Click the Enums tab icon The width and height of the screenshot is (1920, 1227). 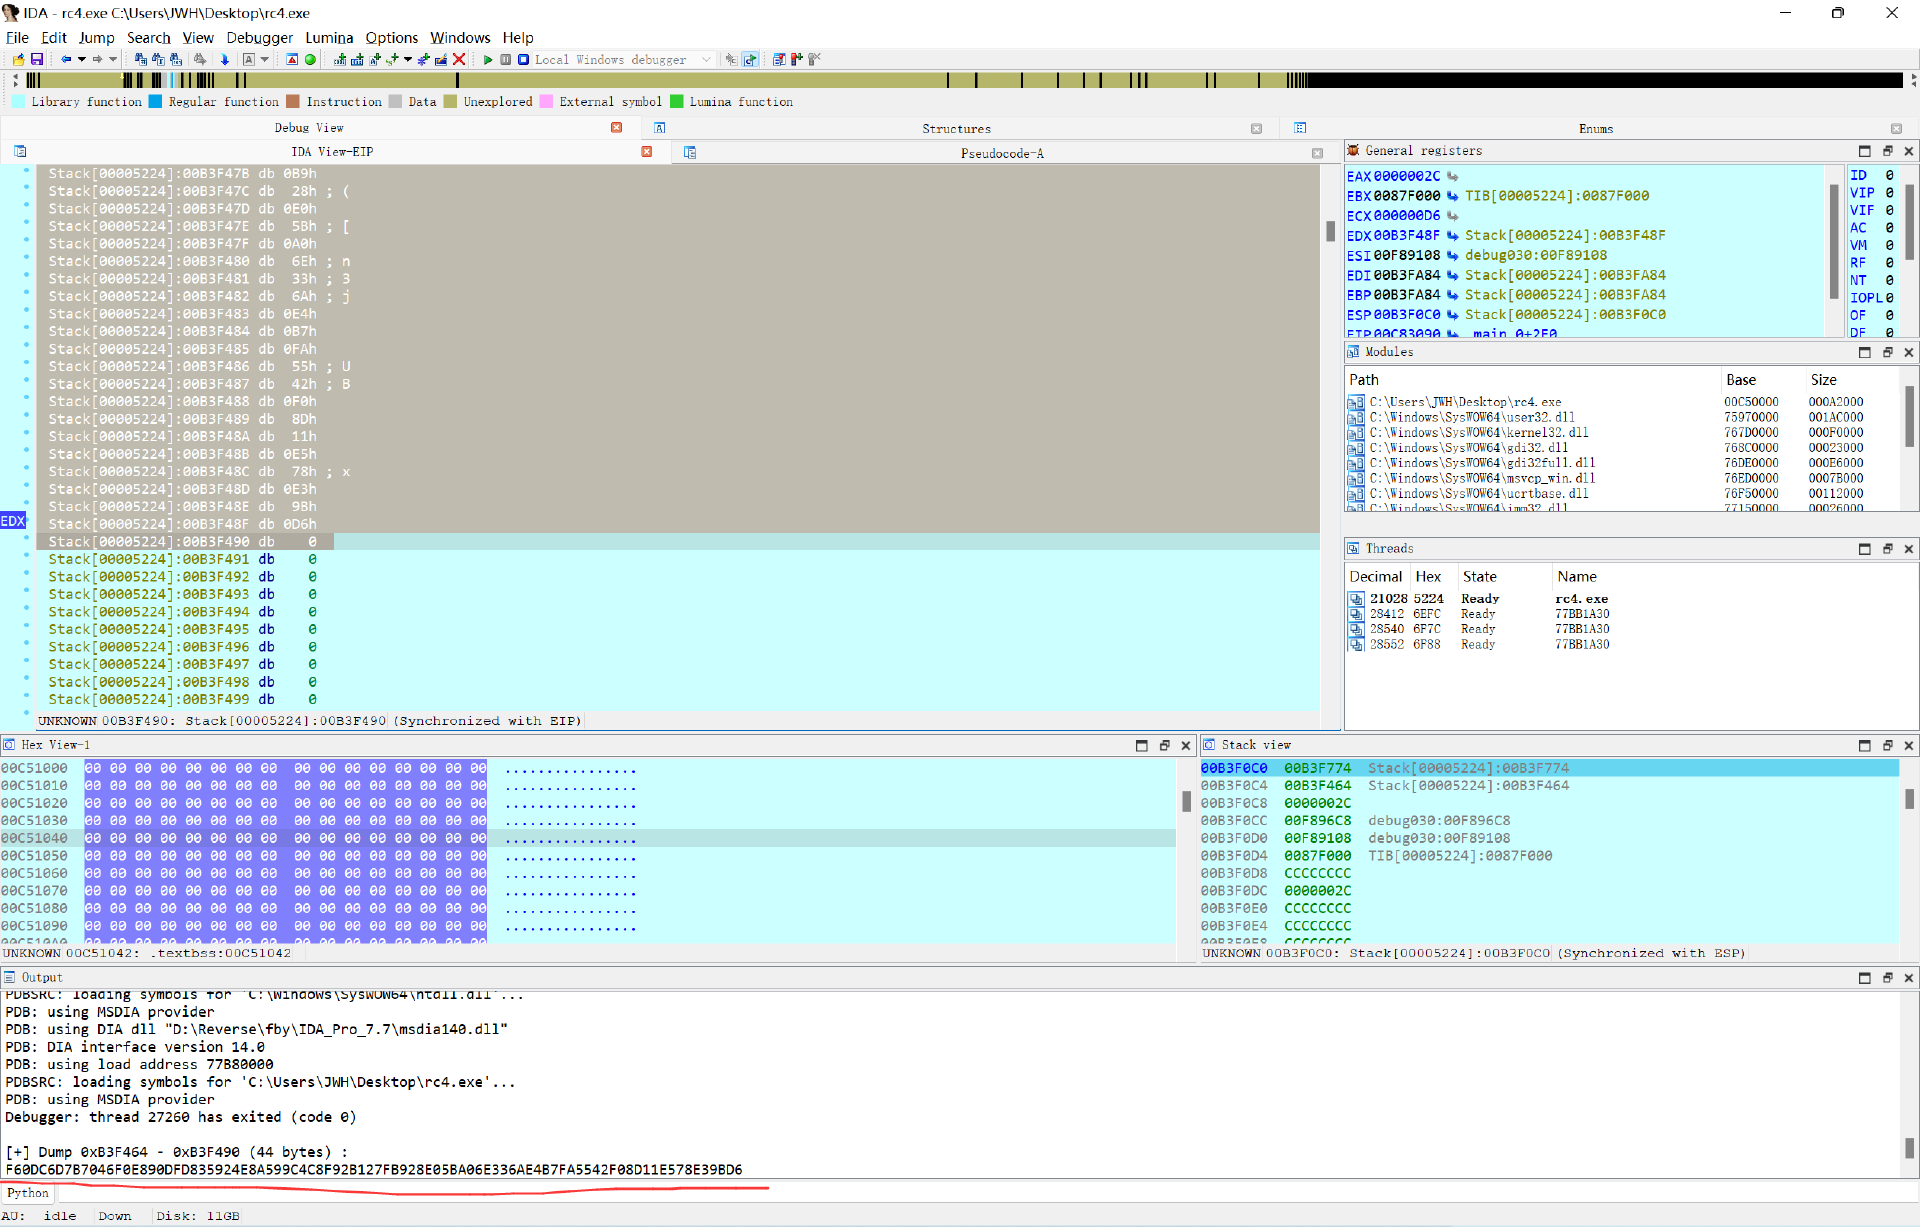point(1300,128)
